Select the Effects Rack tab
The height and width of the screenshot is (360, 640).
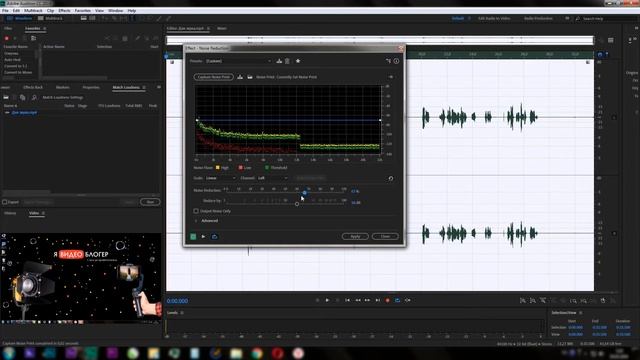tap(33, 87)
